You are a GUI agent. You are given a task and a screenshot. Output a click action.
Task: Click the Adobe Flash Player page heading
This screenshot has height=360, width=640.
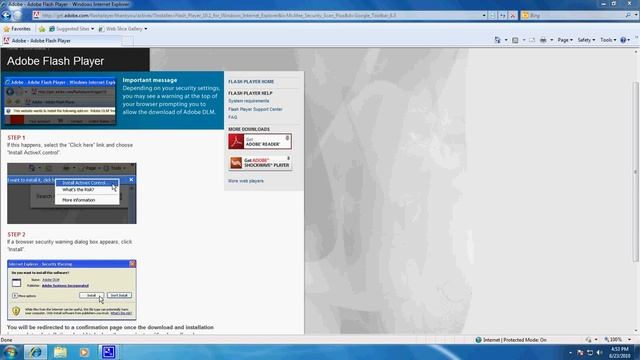(x=55, y=61)
